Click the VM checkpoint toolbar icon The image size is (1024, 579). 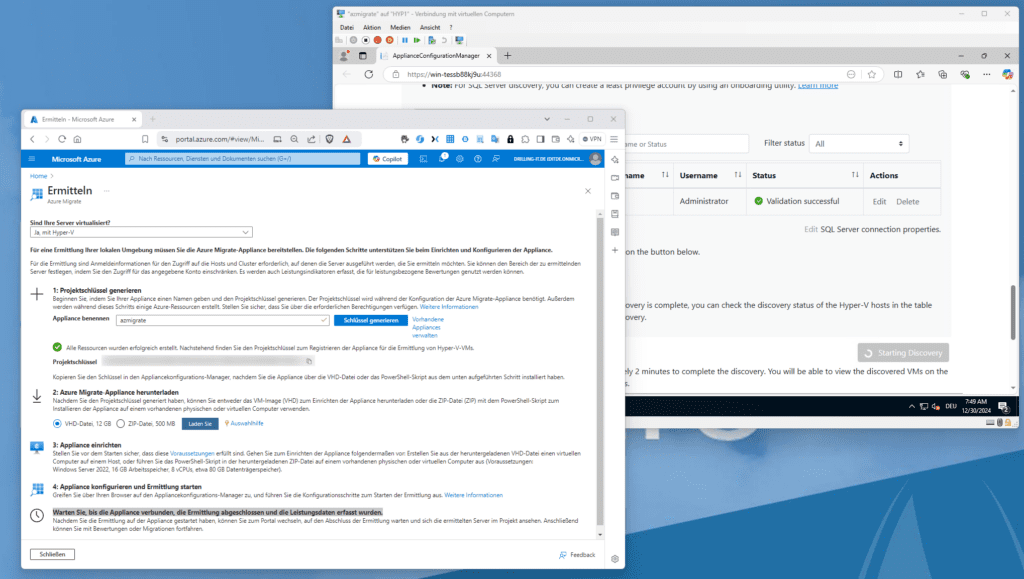click(432, 40)
